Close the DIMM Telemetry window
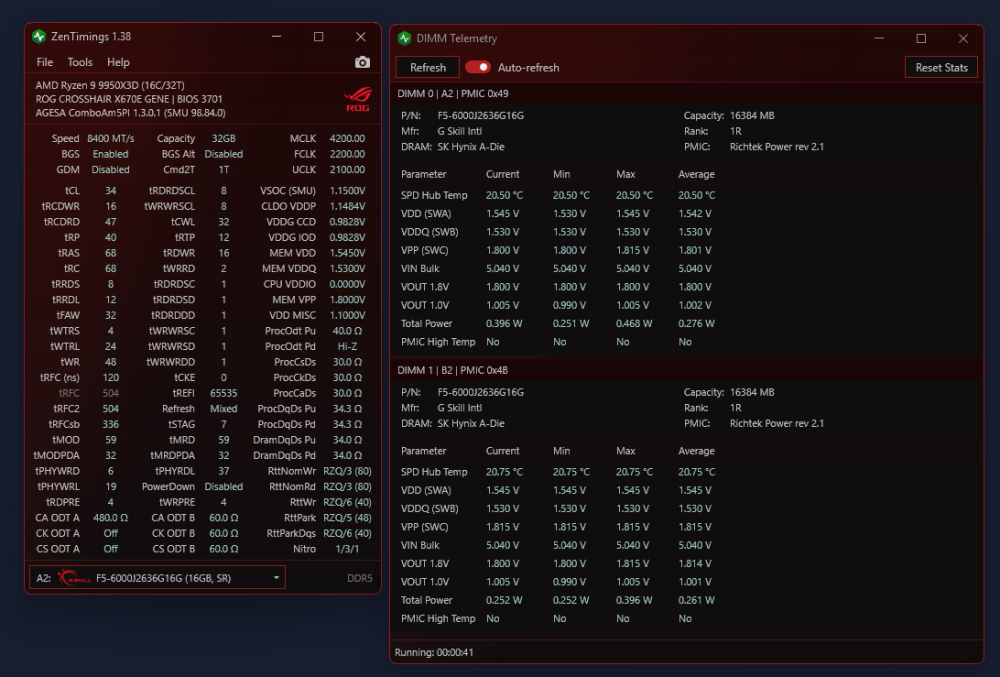Screen dimensions: 1000x677 [963, 38]
